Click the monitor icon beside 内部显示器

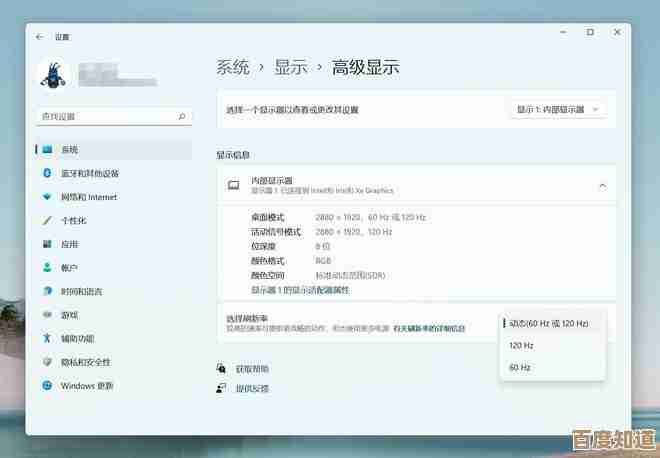[x=234, y=185]
